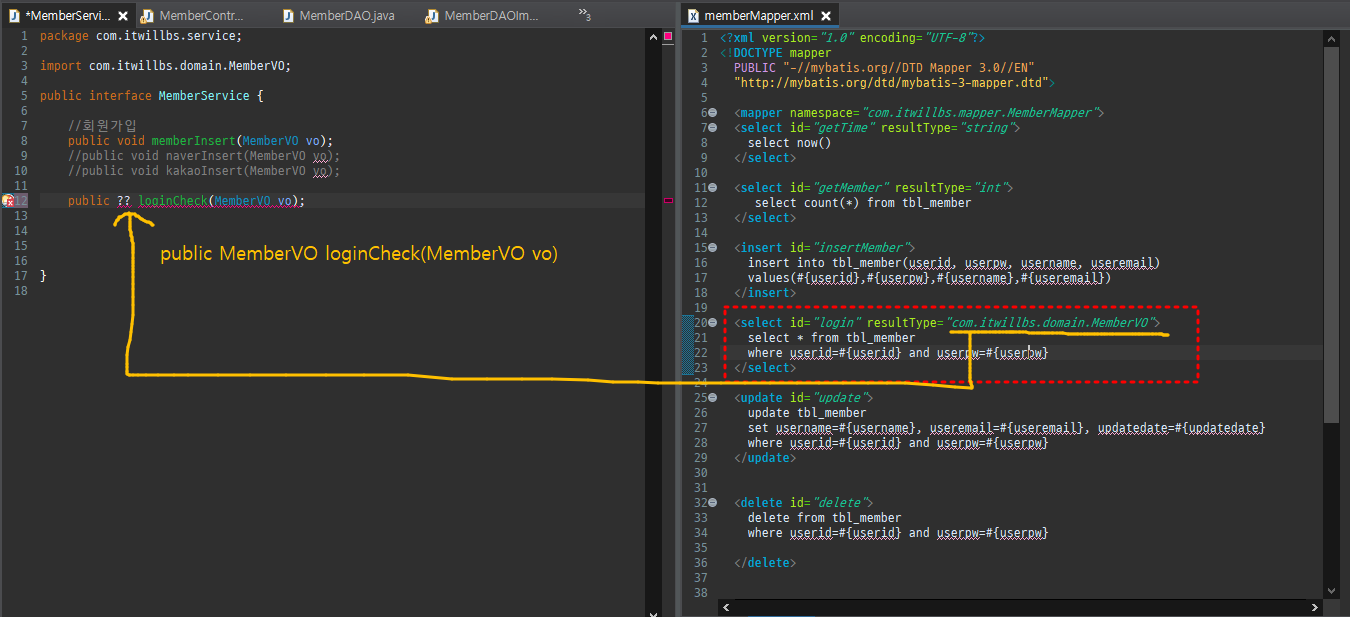Open the MemberDAOImpl editor tab

click(491, 16)
